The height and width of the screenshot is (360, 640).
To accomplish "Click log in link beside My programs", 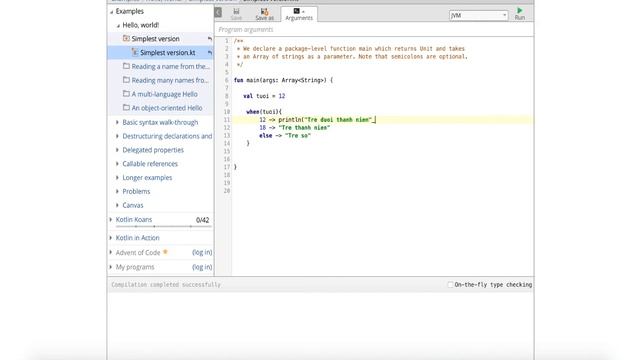I will point(202,267).
